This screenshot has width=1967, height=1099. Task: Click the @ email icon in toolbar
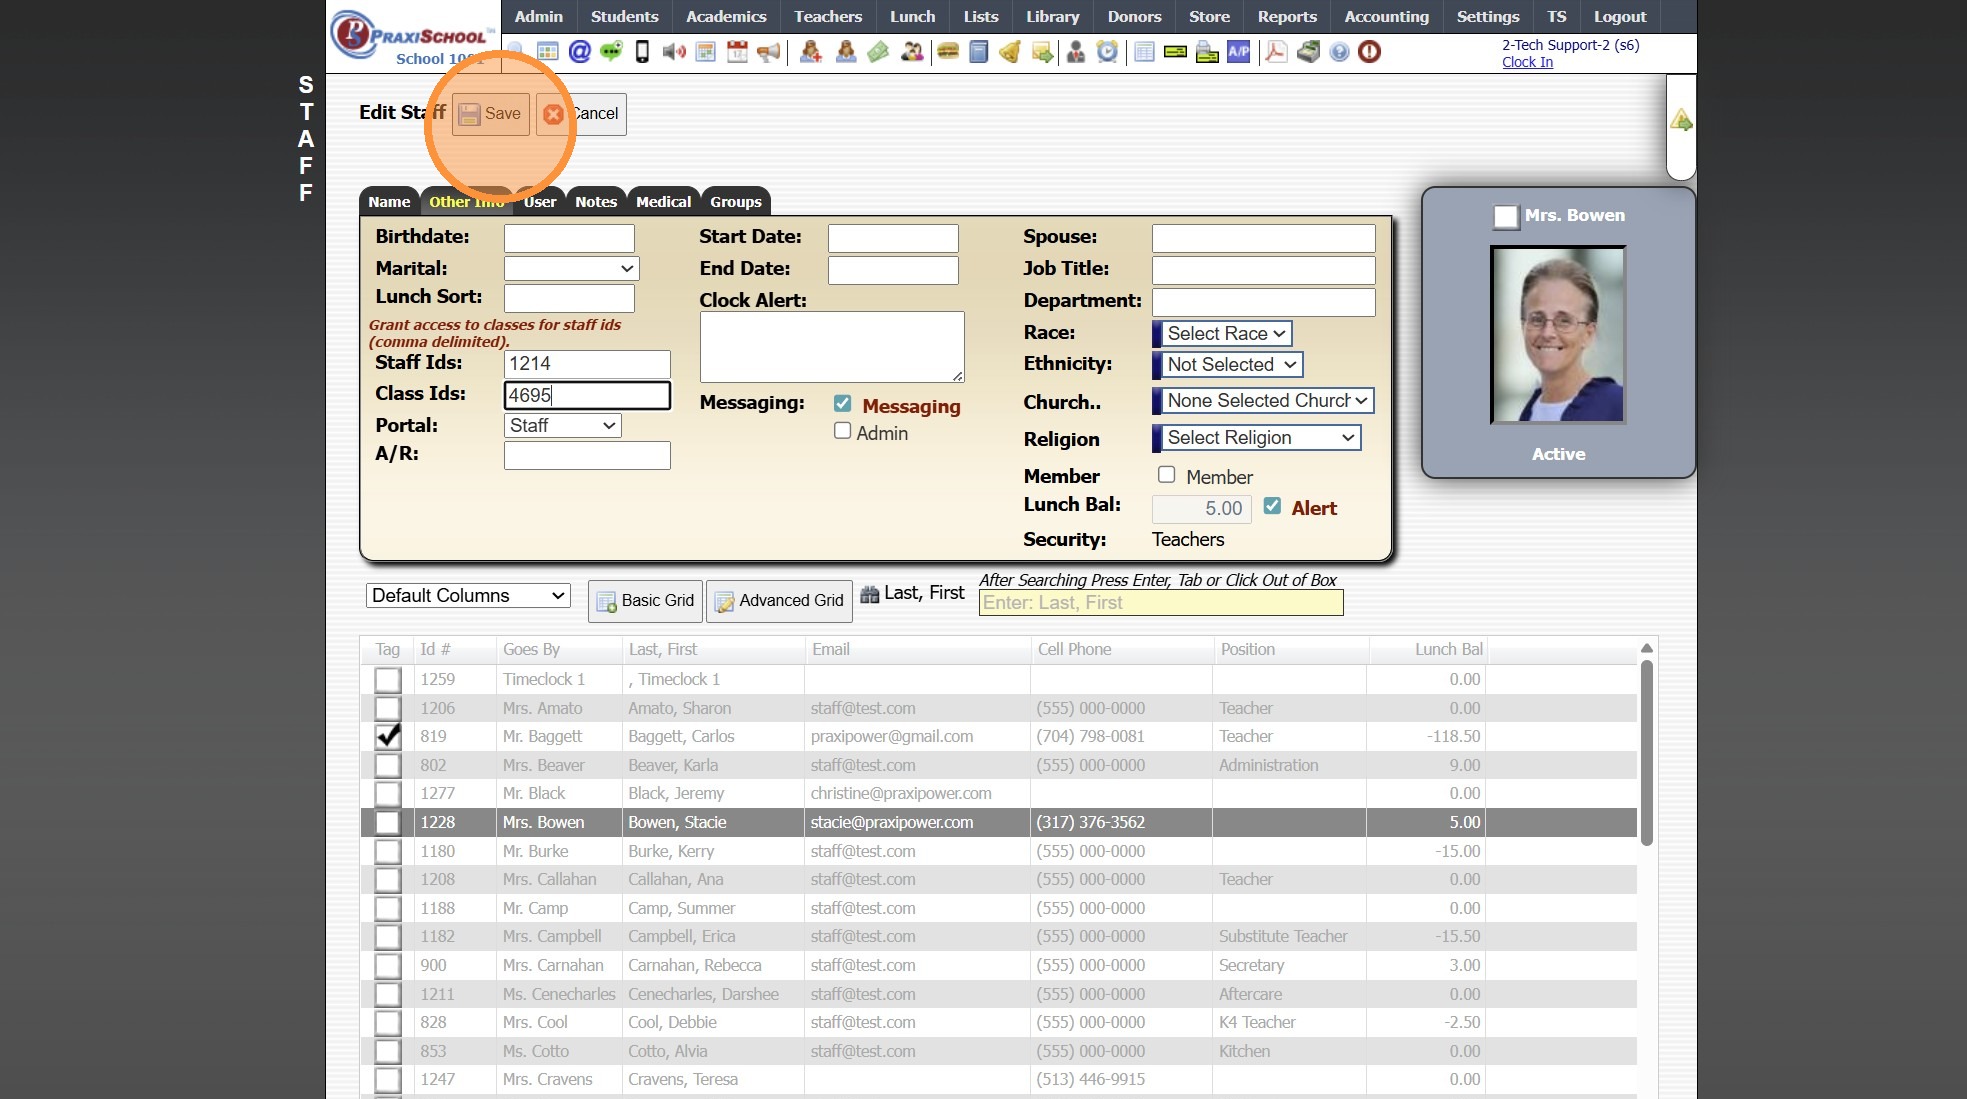[579, 52]
